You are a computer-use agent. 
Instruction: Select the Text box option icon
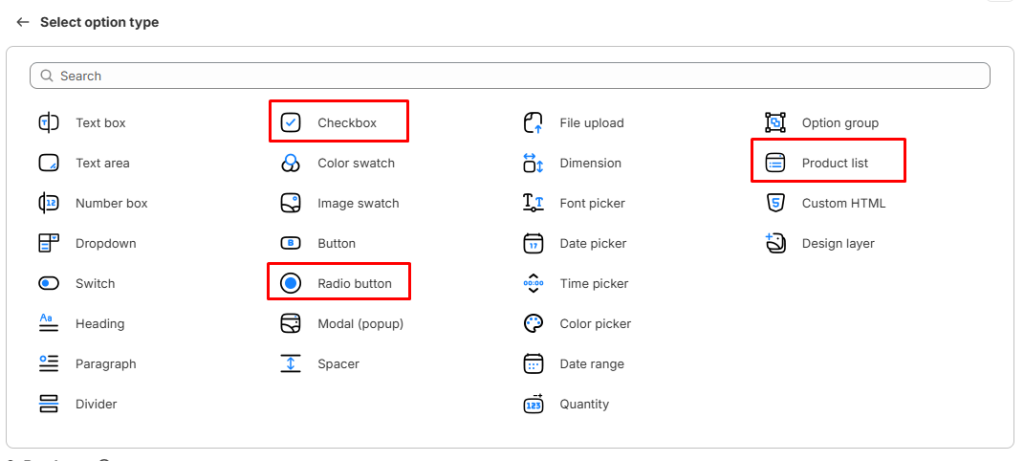tap(48, 123)
